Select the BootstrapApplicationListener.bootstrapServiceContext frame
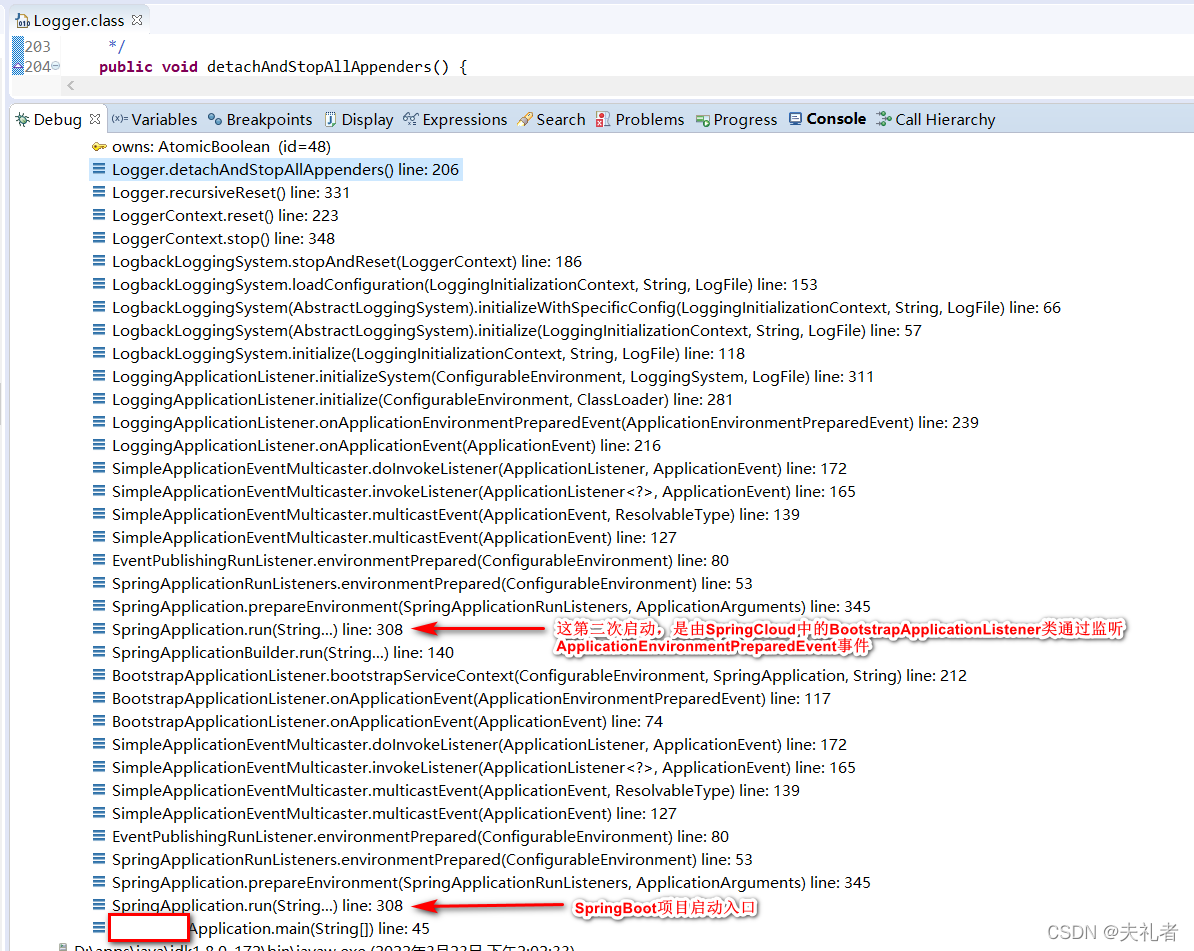This screenshot has width=1194, height=951. coord(400,675)
